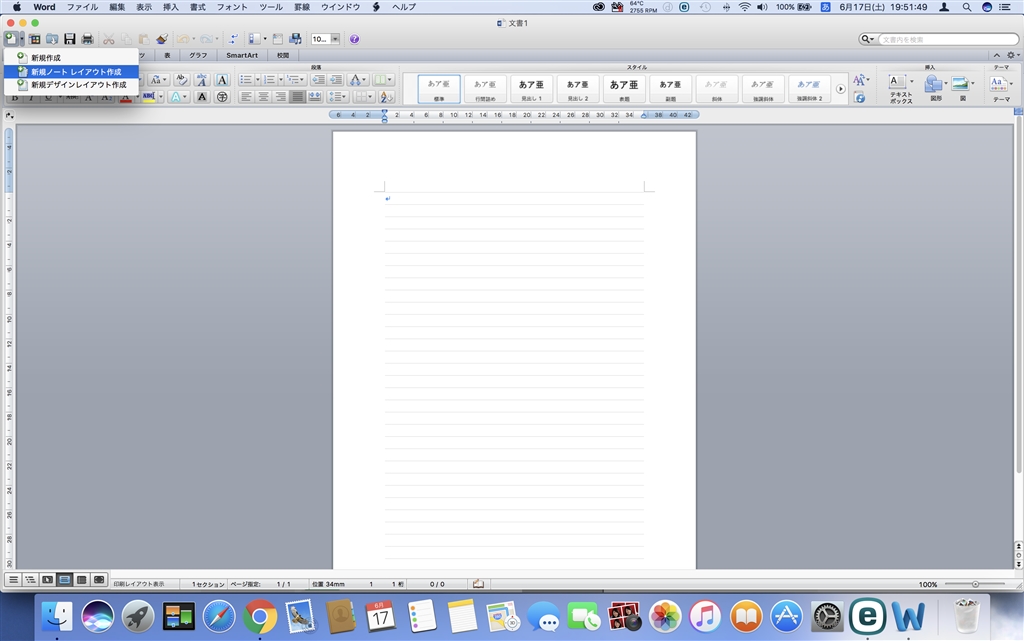Open the zoom percentage combo box
This screenshot has width=1024, height=641.
pyautogui.click(x=325, y=39)
